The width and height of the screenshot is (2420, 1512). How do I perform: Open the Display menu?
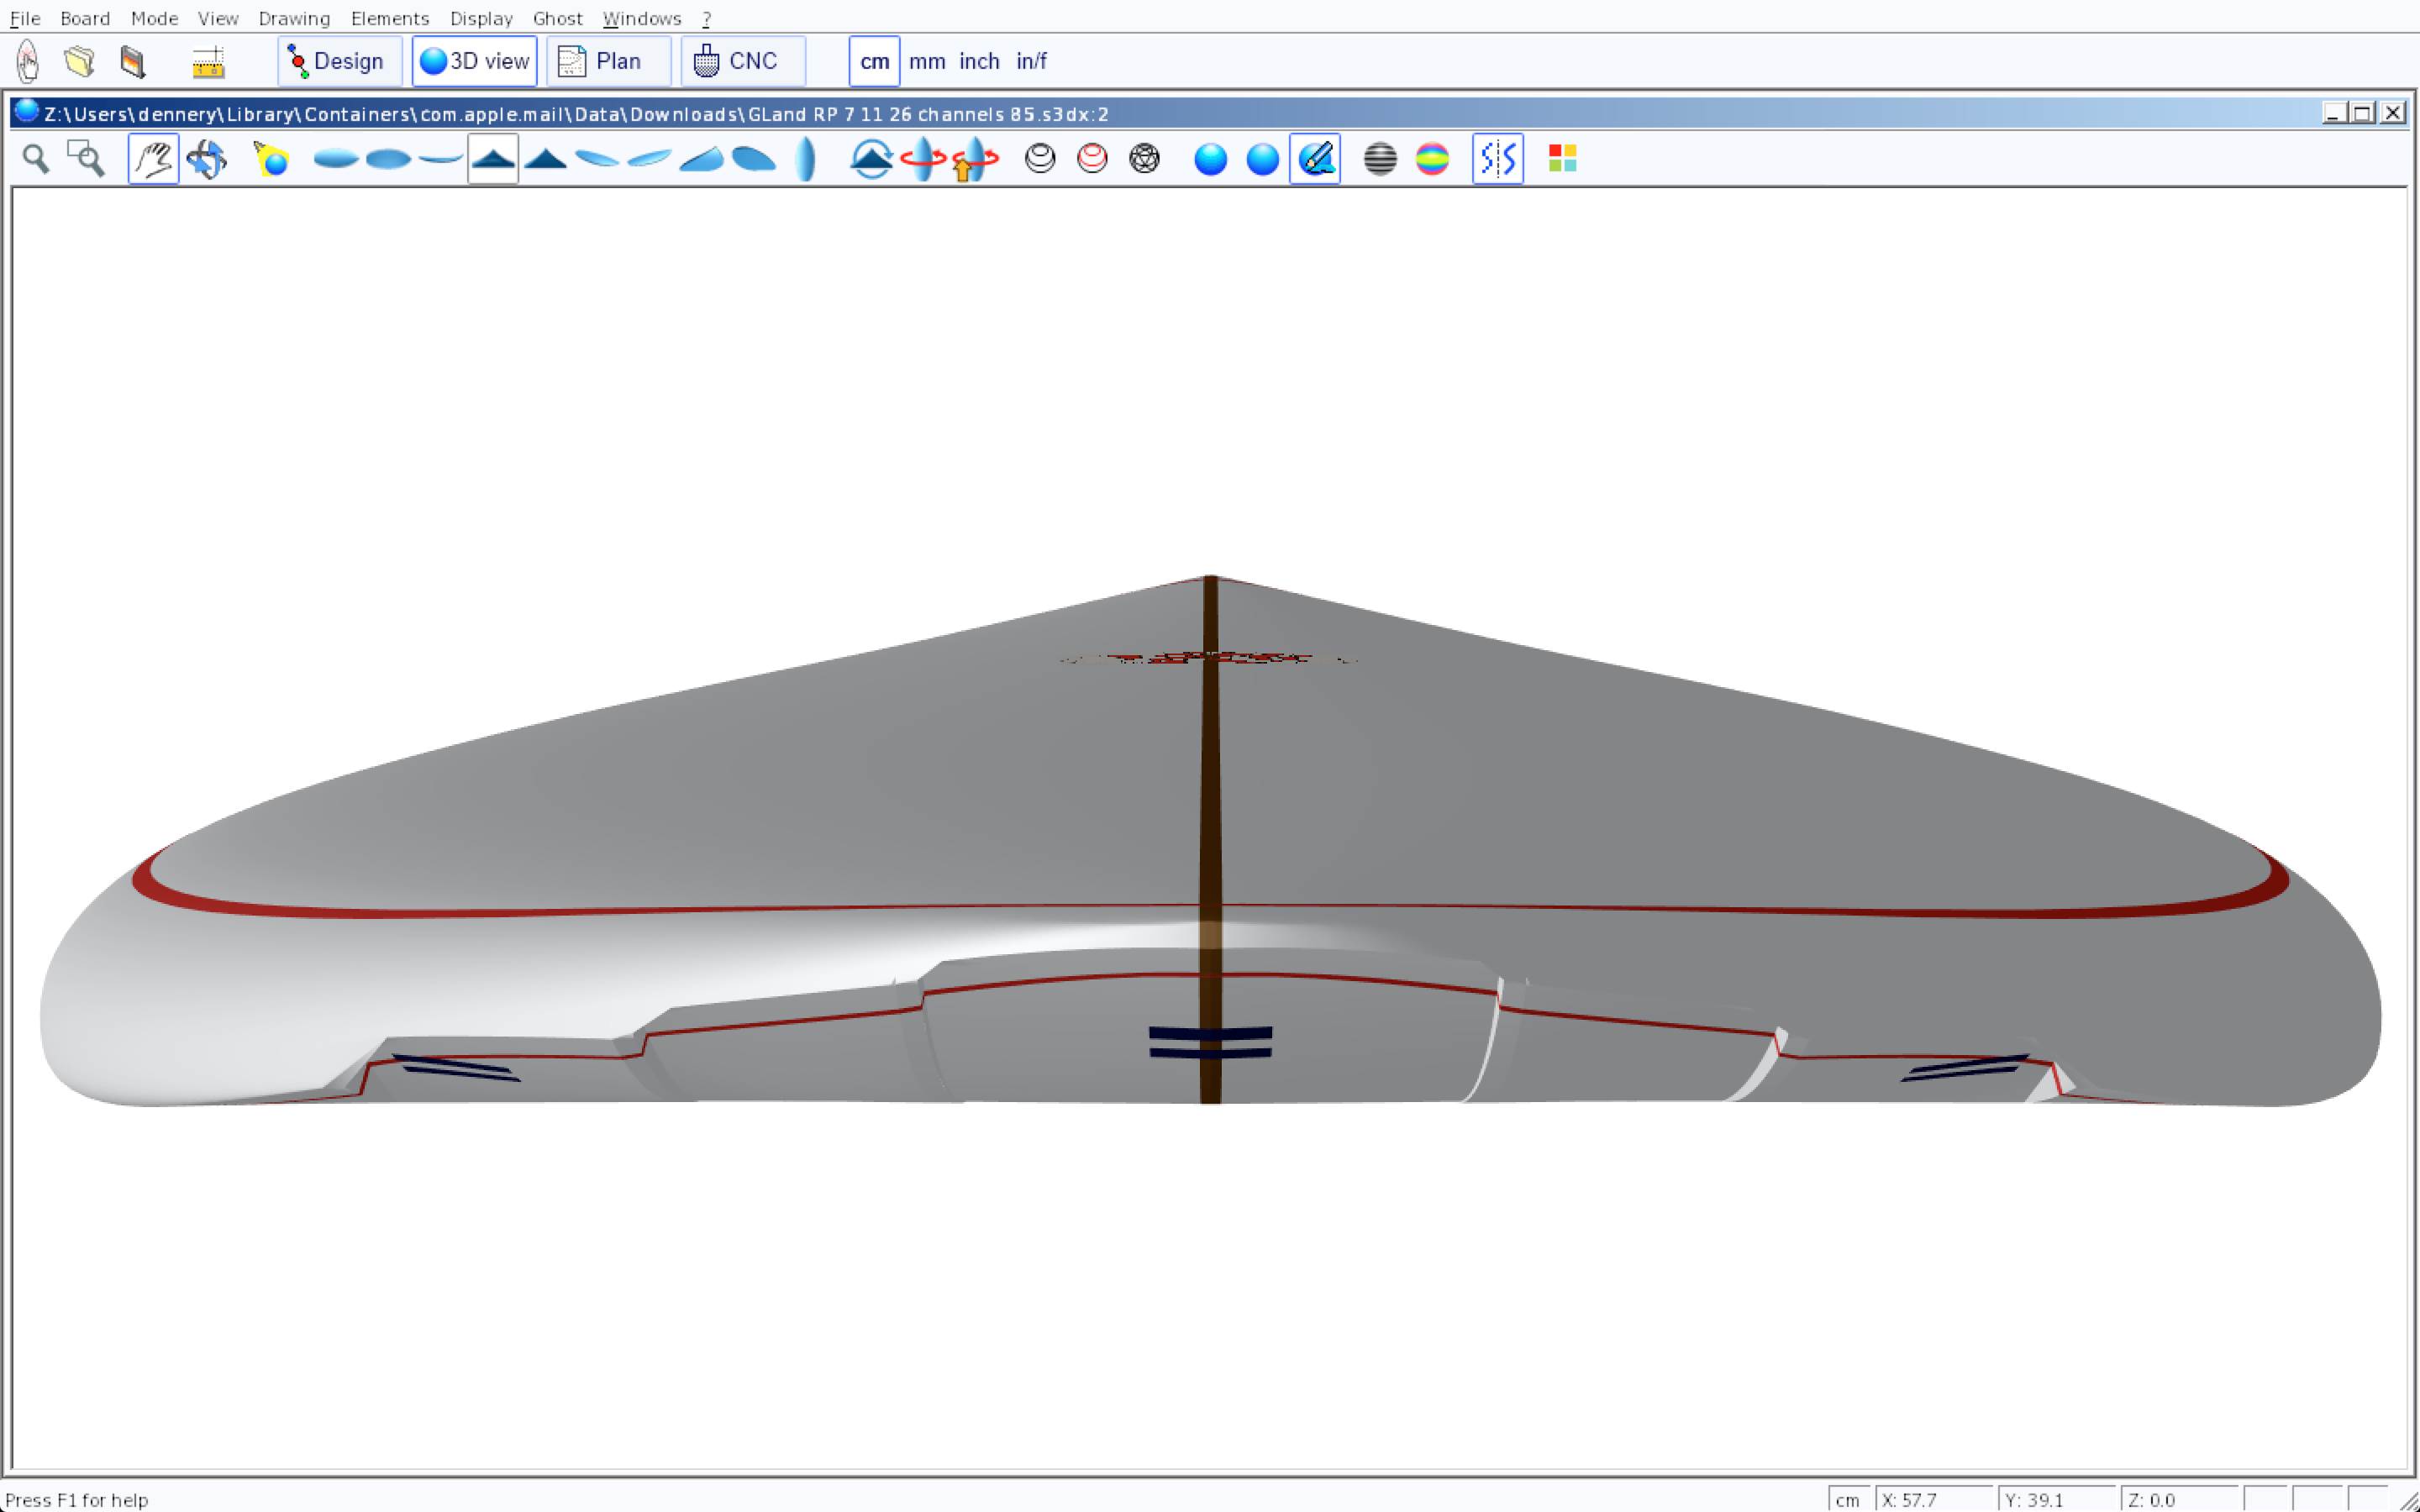pos(481,18)
